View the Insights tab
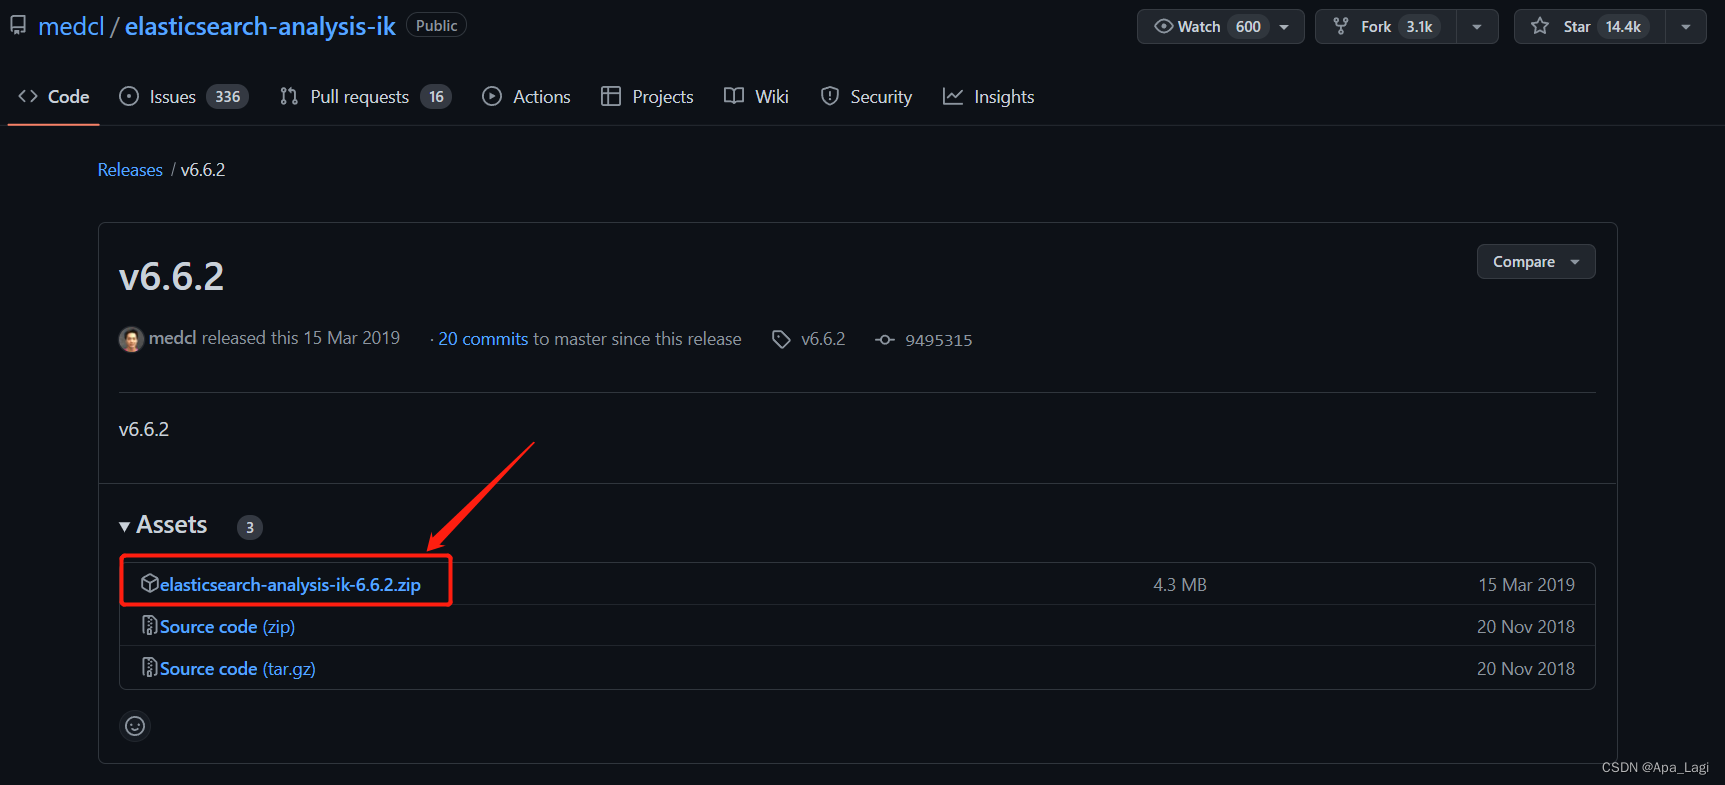 [989, 97]
